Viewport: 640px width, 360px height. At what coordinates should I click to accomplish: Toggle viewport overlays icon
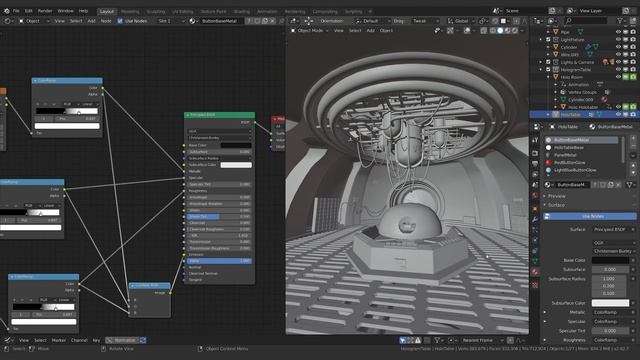tap(467, 31)
